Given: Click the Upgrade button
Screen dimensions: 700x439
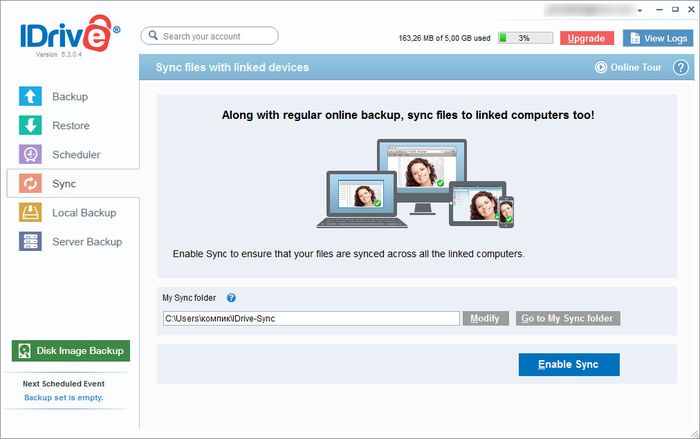Looking at the screenshot, I should (587, 38).
